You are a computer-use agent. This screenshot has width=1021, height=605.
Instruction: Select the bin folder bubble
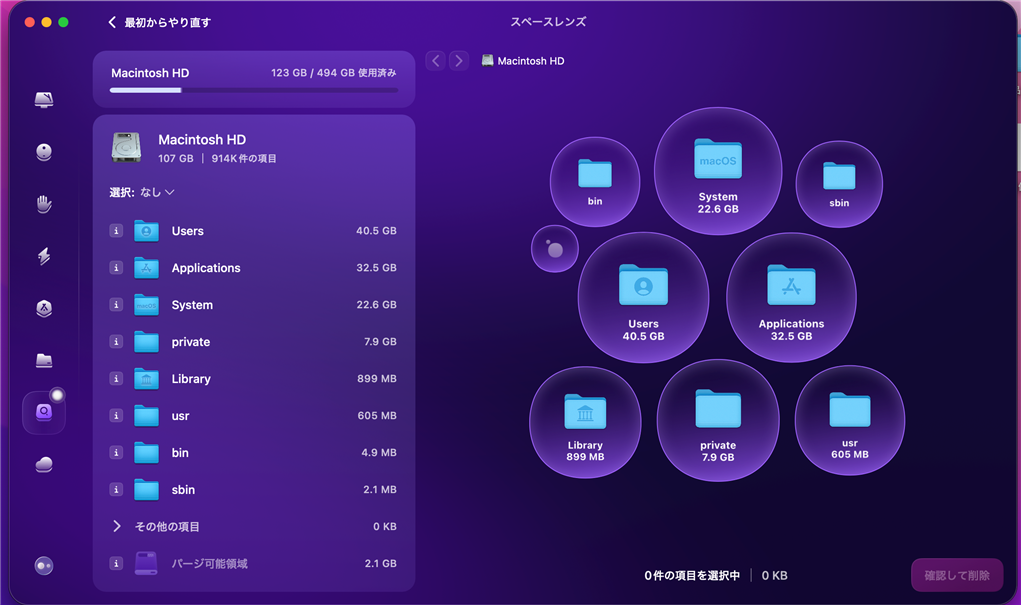click(595, 182)
